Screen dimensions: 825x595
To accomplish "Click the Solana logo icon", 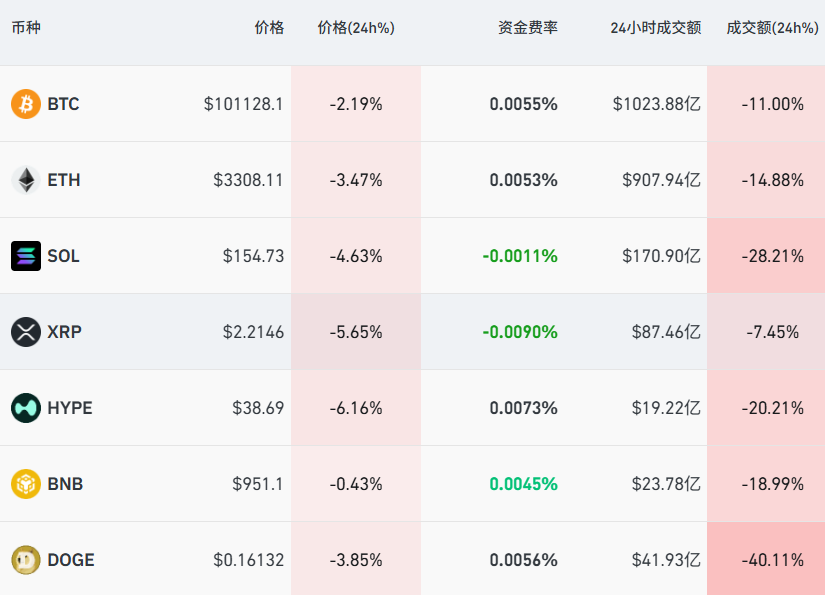I will click(26, 256).
